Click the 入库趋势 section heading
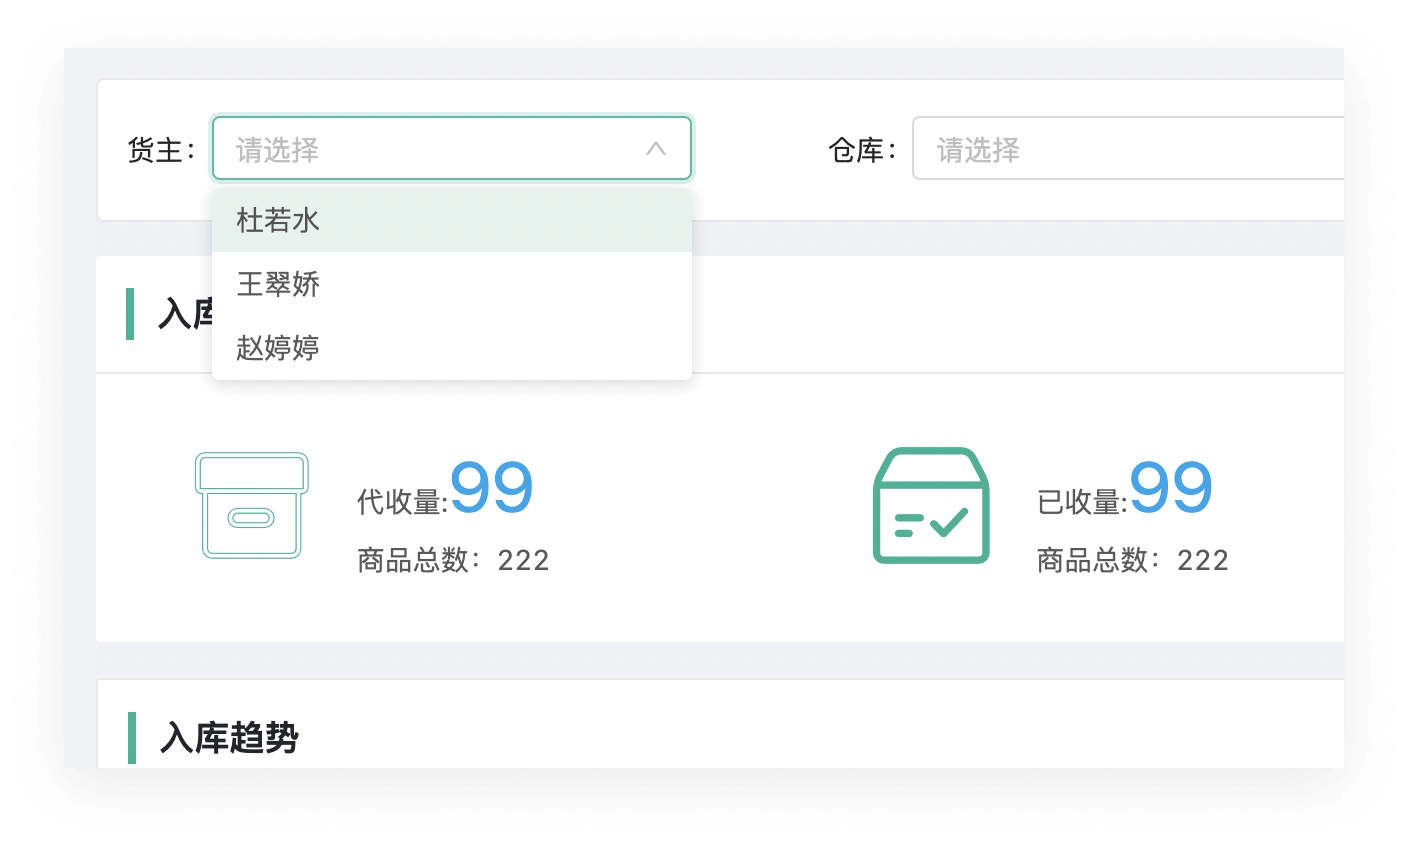The height and width of the screenshot is (848, 1408). click(x=229, y=738)
